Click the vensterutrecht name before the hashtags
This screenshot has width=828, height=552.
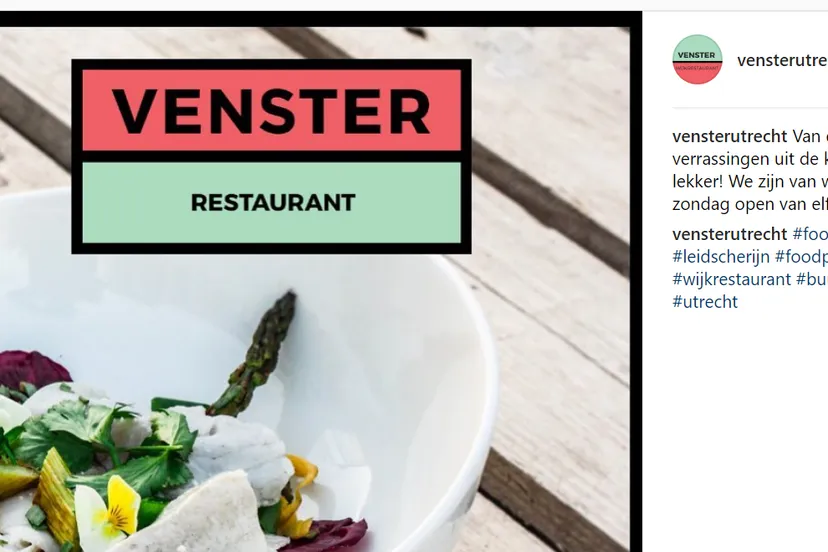(729, 234)
